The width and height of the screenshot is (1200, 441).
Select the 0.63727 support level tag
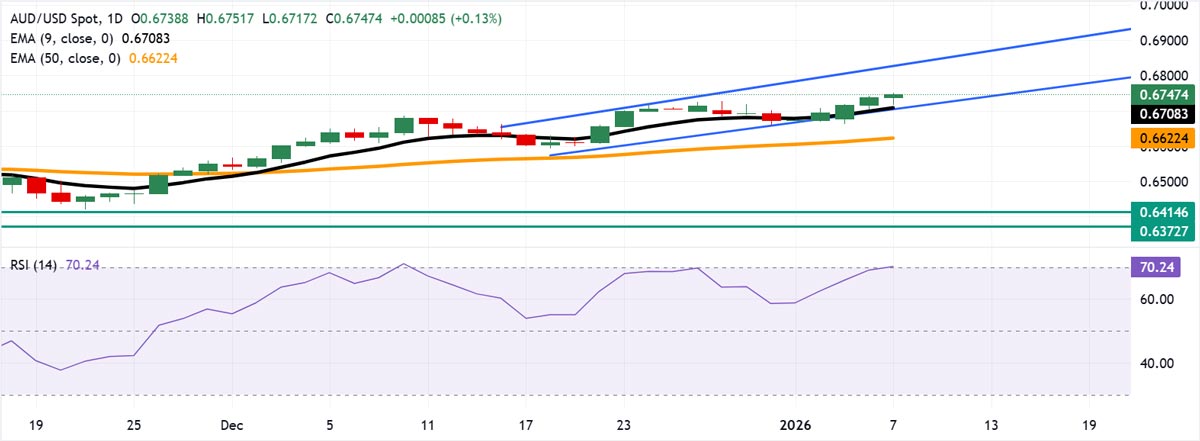pyautogui.click(x=1164, y=231)
